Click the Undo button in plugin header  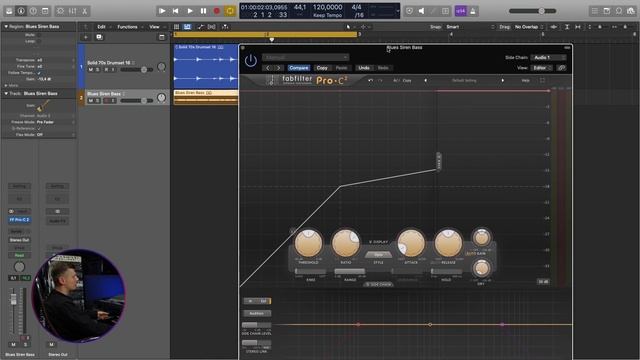364,68
